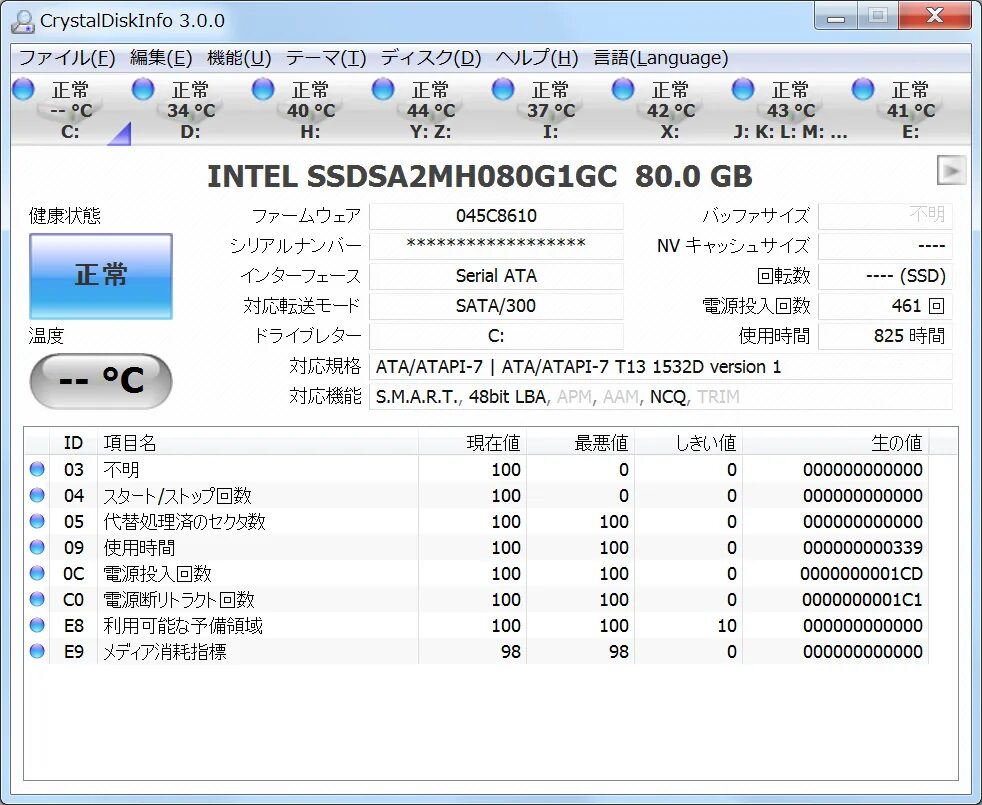Select the X: drive status orb
Image resolution: width=982 pixels, height=805 pixels.
point(623,90)
